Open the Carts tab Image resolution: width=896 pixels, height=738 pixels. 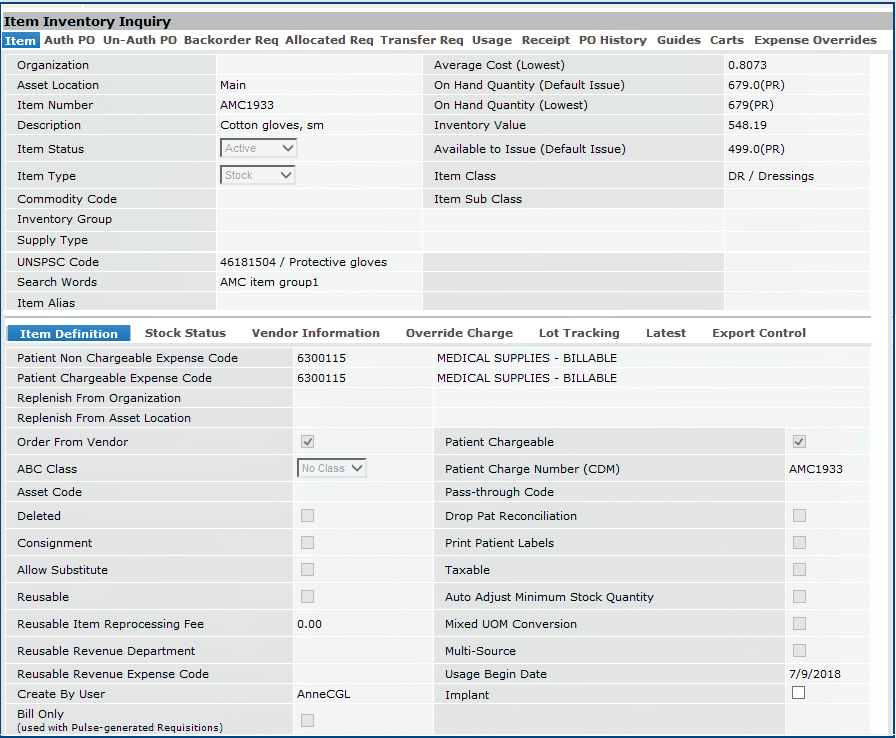[x=727, y=40]
